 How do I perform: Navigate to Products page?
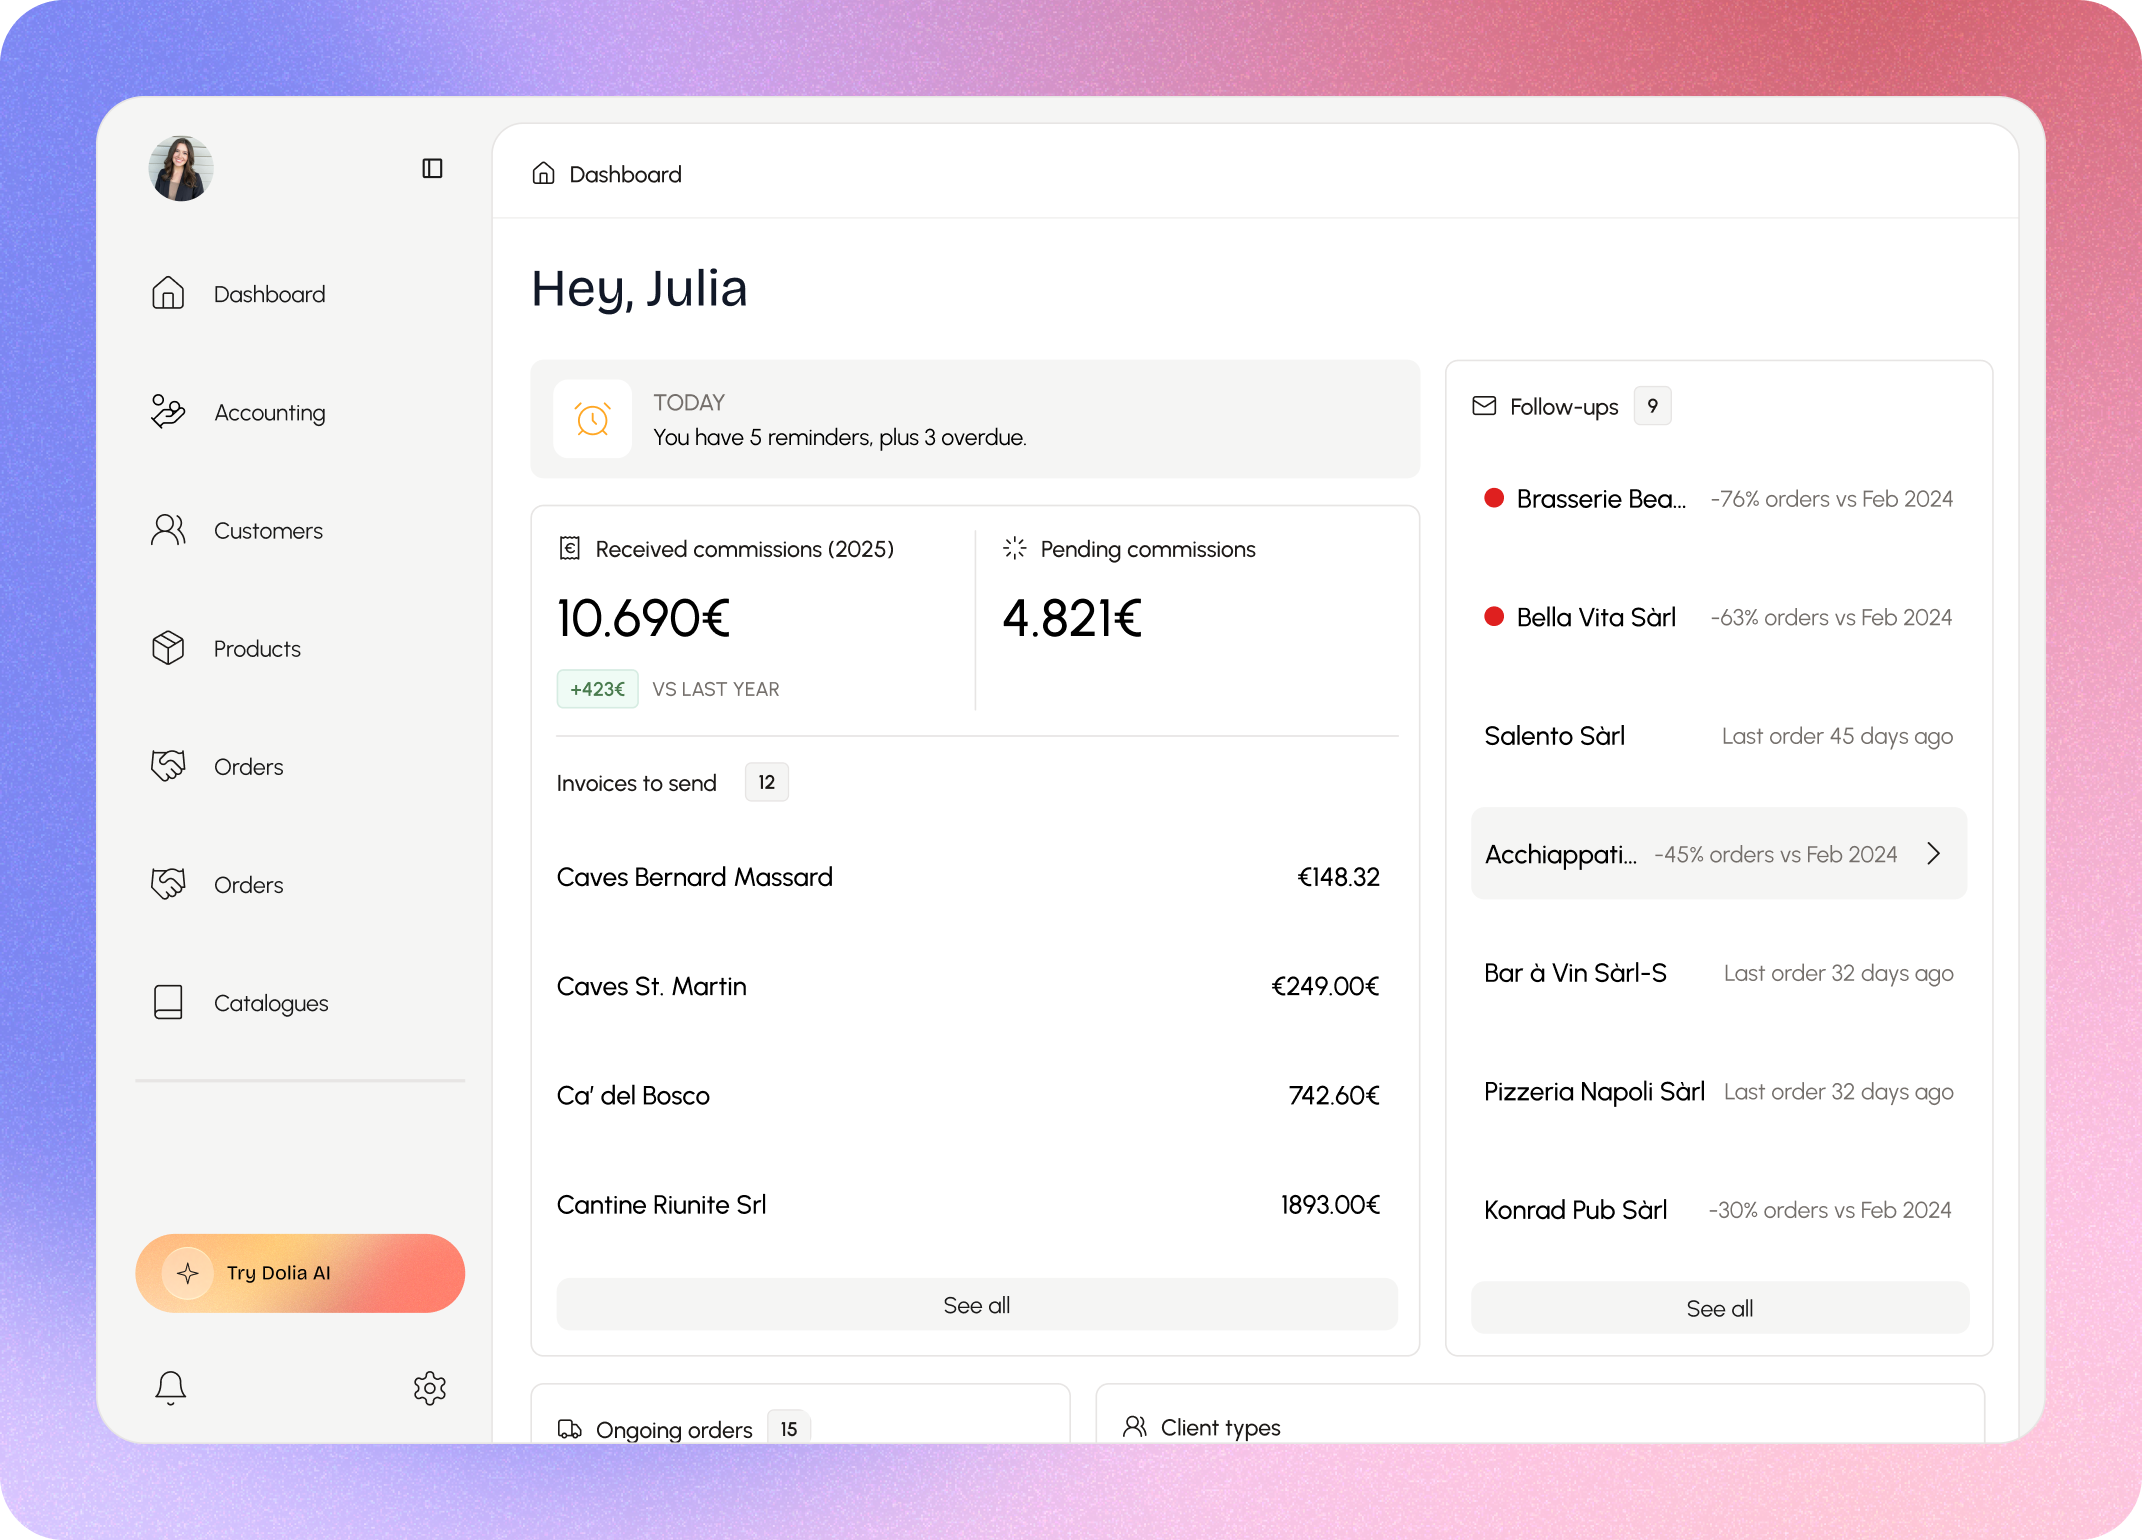[256, 648]
